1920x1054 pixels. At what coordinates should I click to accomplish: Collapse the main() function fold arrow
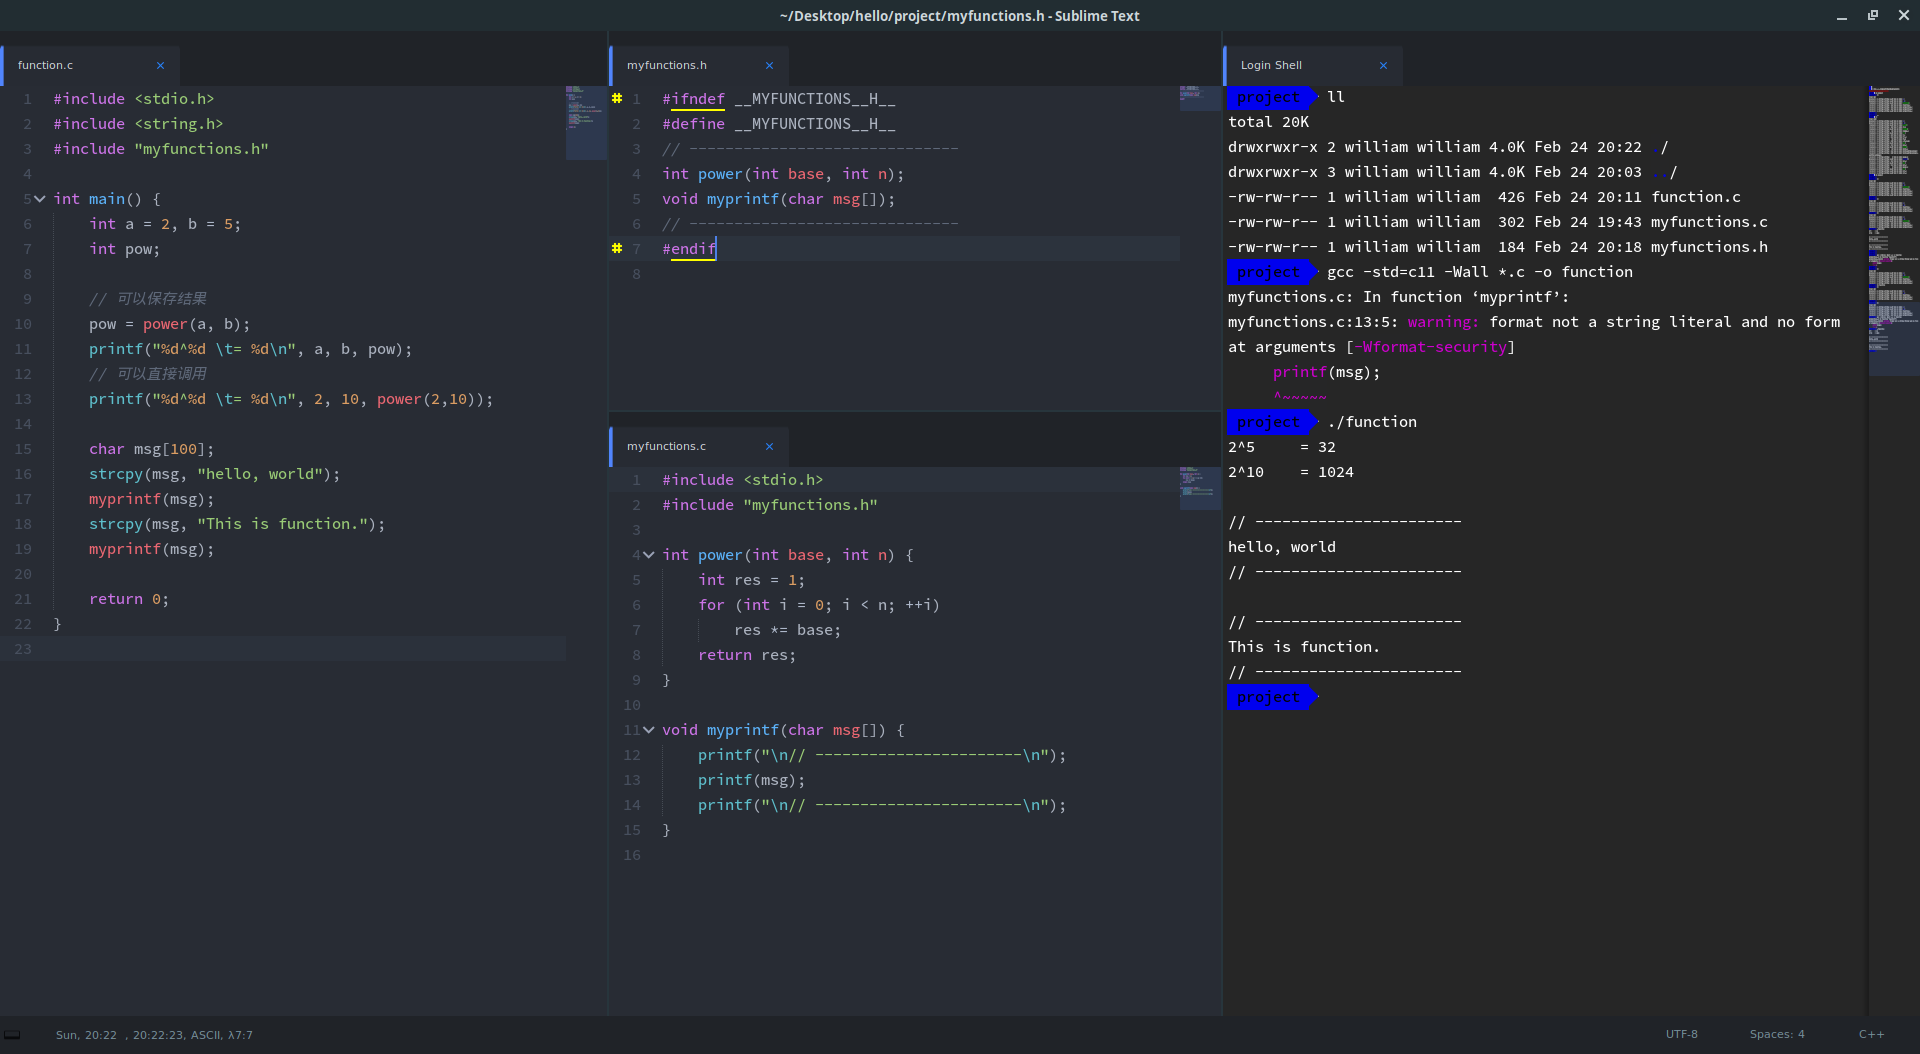[40, 199]
